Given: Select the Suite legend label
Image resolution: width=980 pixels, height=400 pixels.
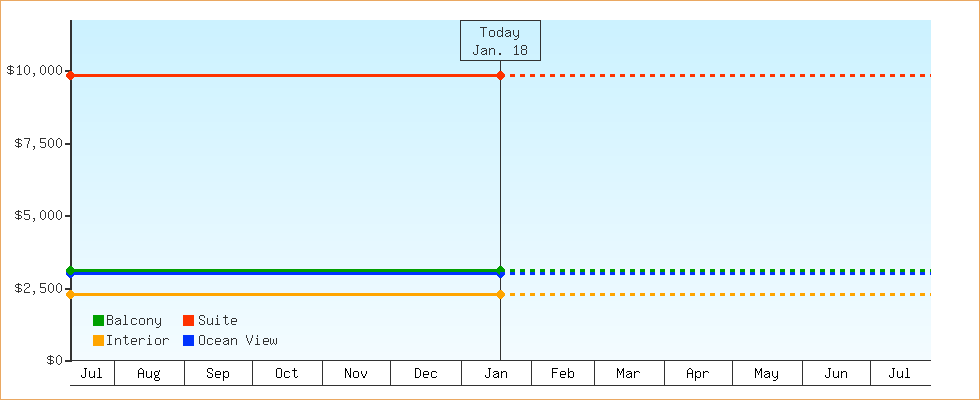Looking at the screenshot, I should [x=217, y=321].
